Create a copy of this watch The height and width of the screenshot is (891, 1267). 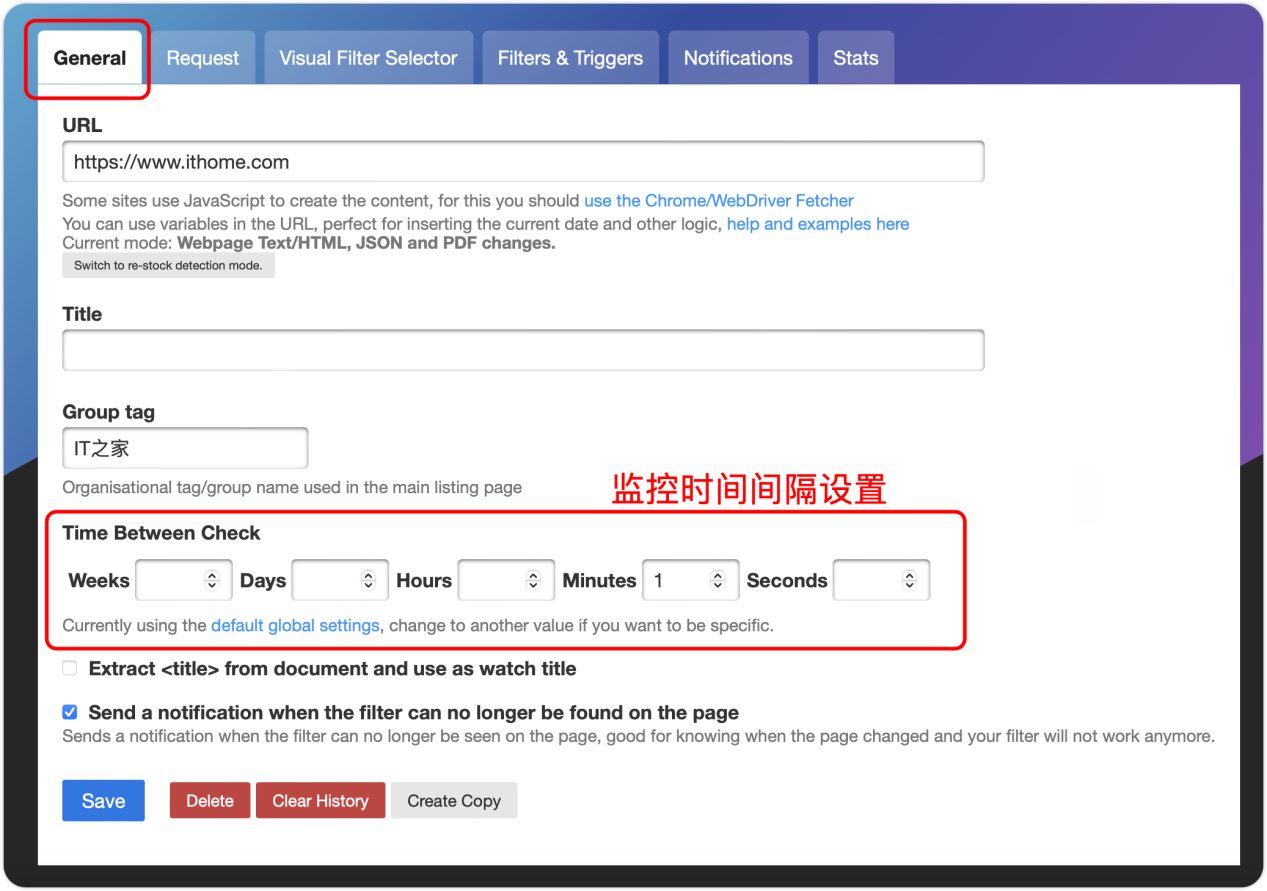tap(453, 800)
